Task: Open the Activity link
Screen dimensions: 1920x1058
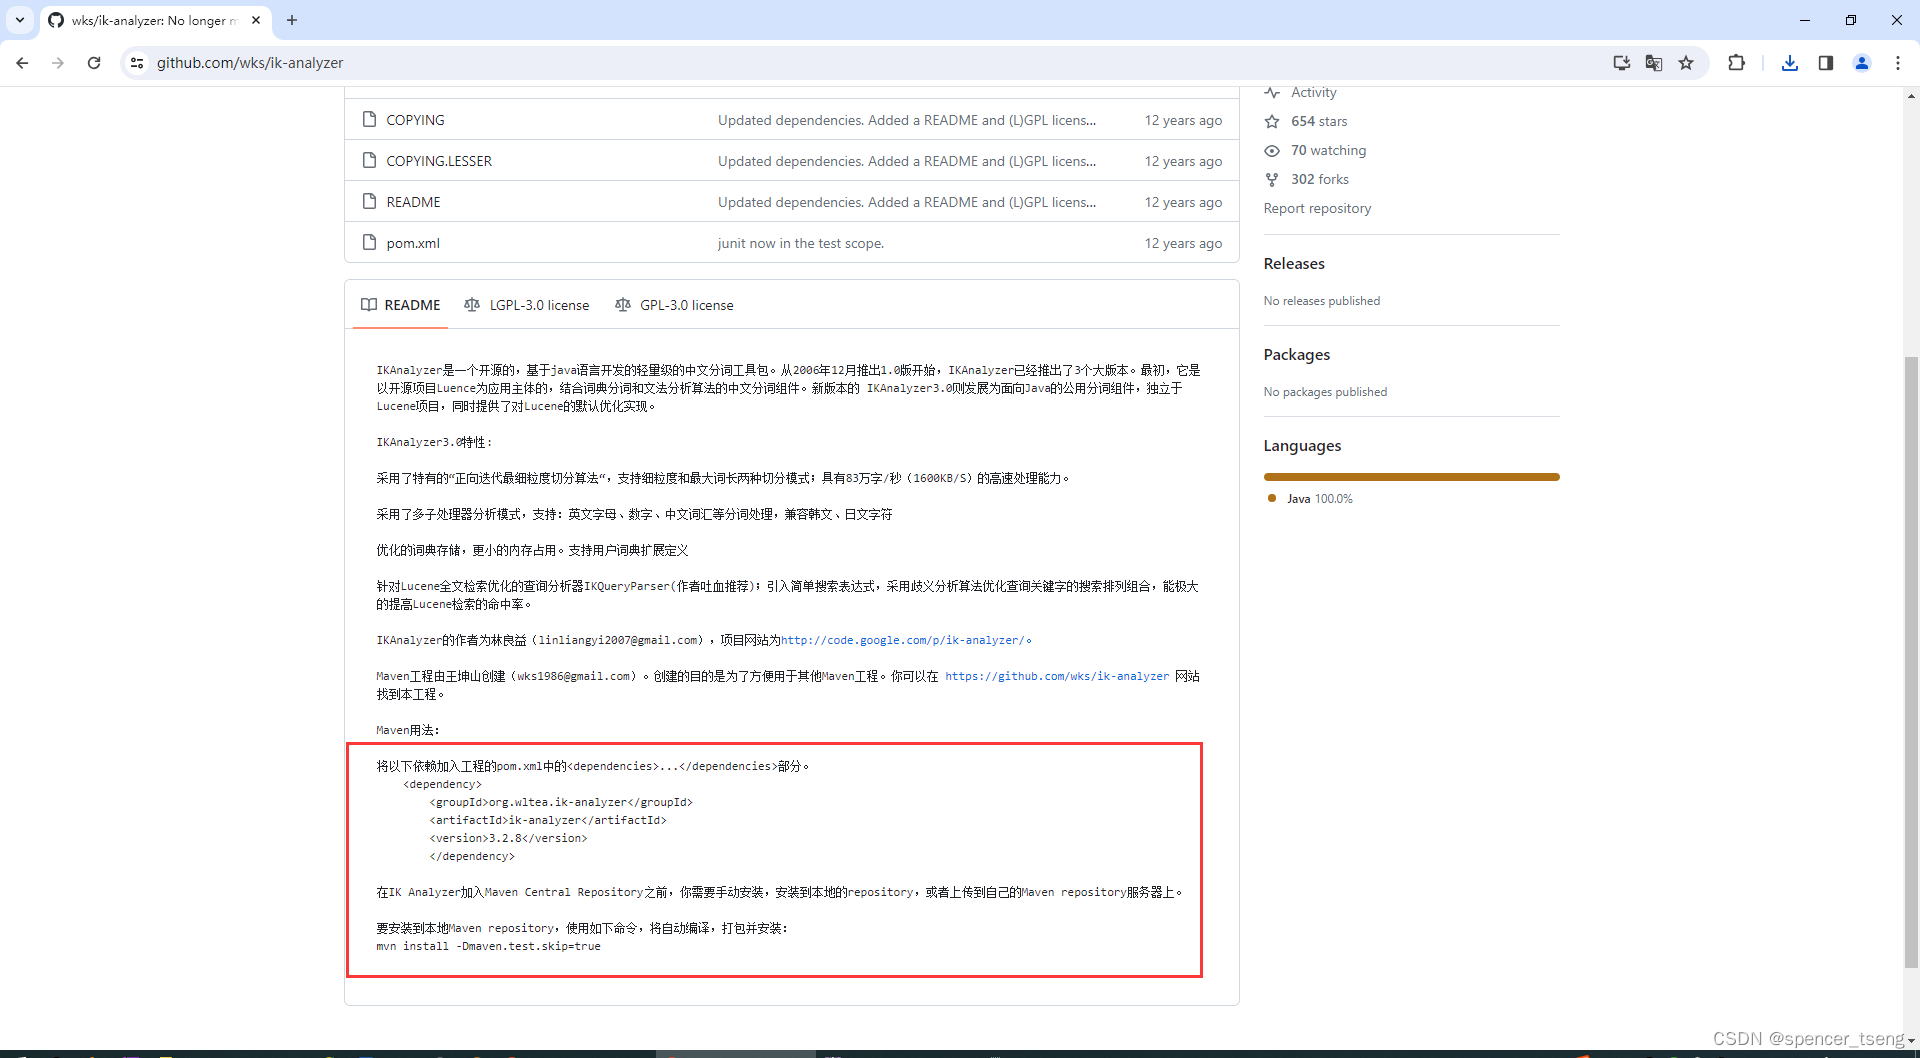Action: (1313, 92)
